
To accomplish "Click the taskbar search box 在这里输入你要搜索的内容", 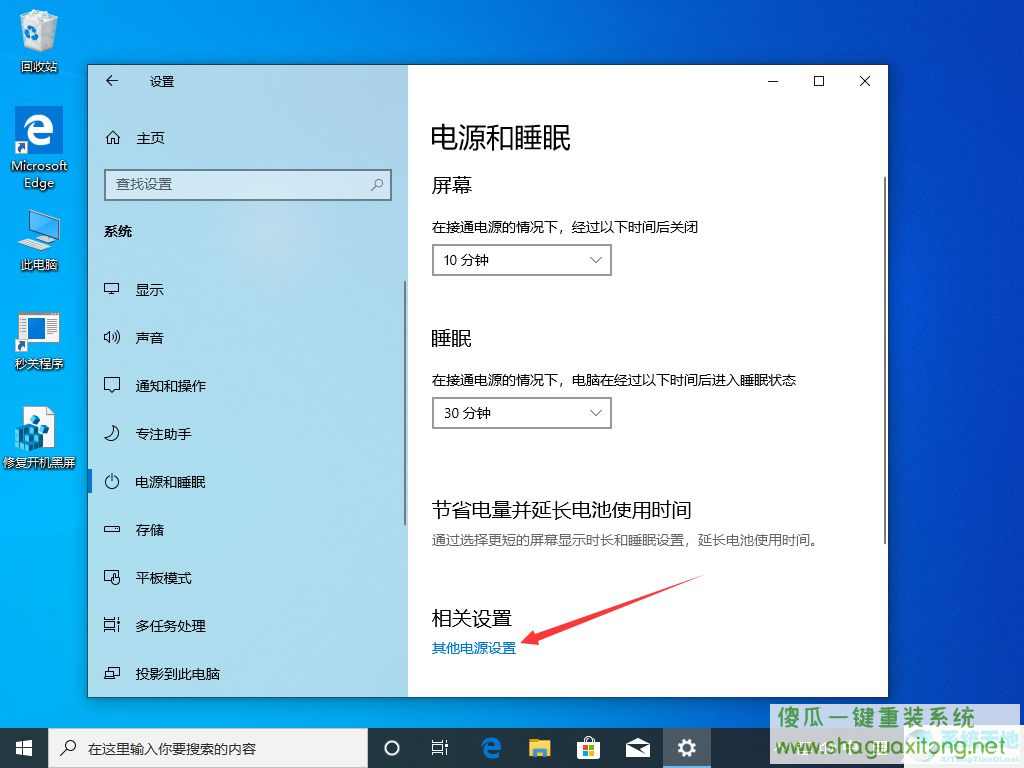I will [208, 748].
